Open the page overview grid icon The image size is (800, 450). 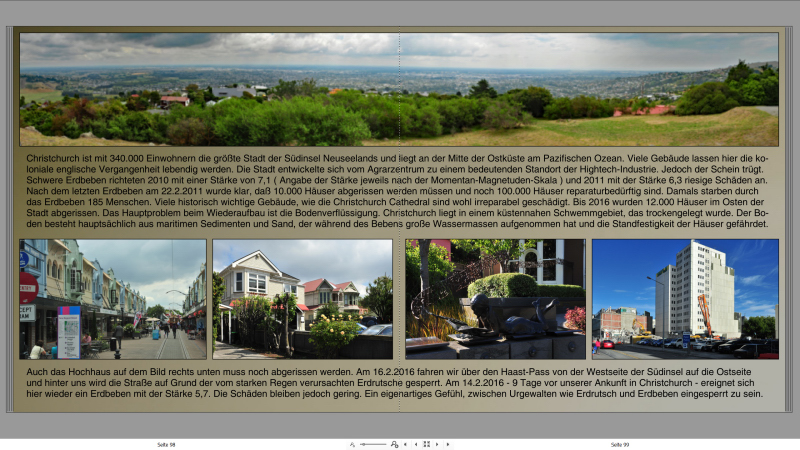click(427, 444)
